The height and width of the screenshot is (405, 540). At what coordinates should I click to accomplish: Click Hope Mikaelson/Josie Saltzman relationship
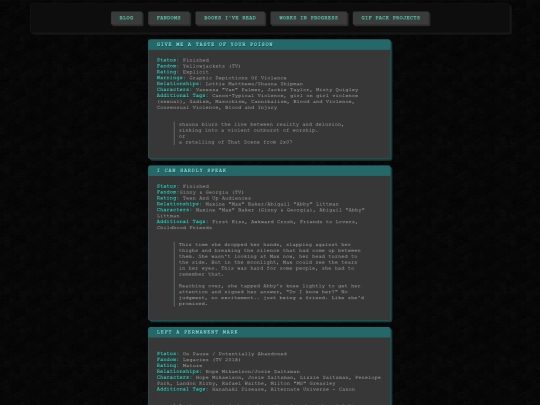[x=252, y=371]
